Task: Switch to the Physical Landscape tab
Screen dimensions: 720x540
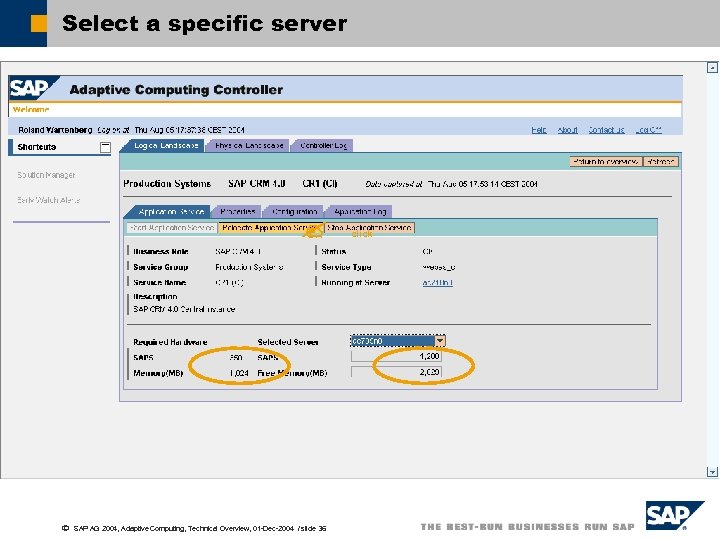Action: (x=248, y=146)
